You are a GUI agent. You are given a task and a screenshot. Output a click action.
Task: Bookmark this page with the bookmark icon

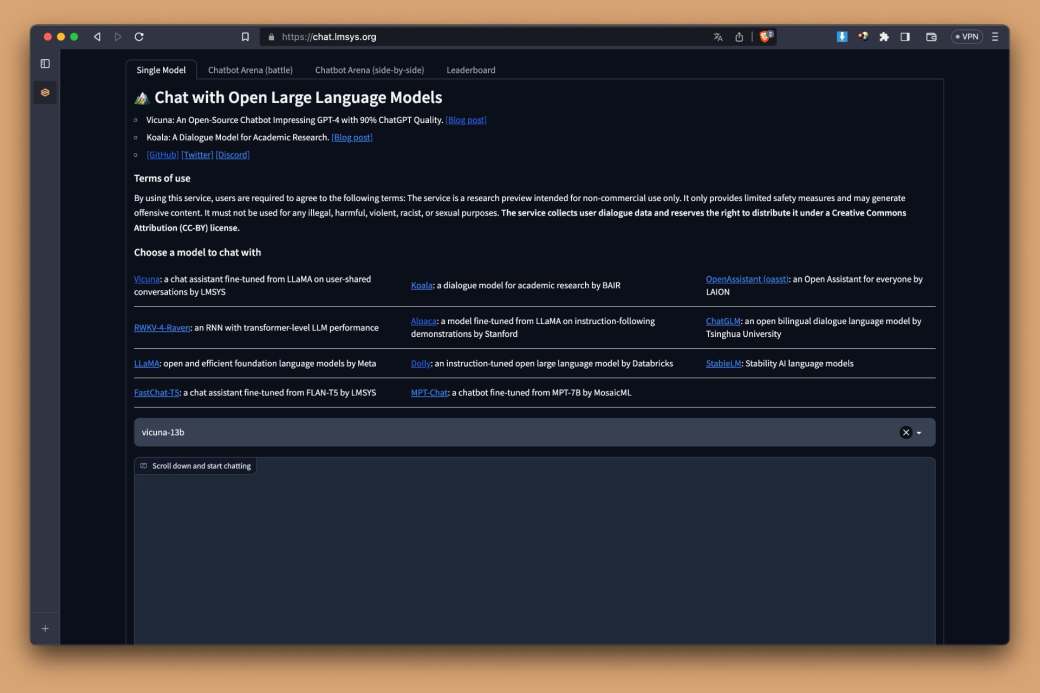[245, 37]
